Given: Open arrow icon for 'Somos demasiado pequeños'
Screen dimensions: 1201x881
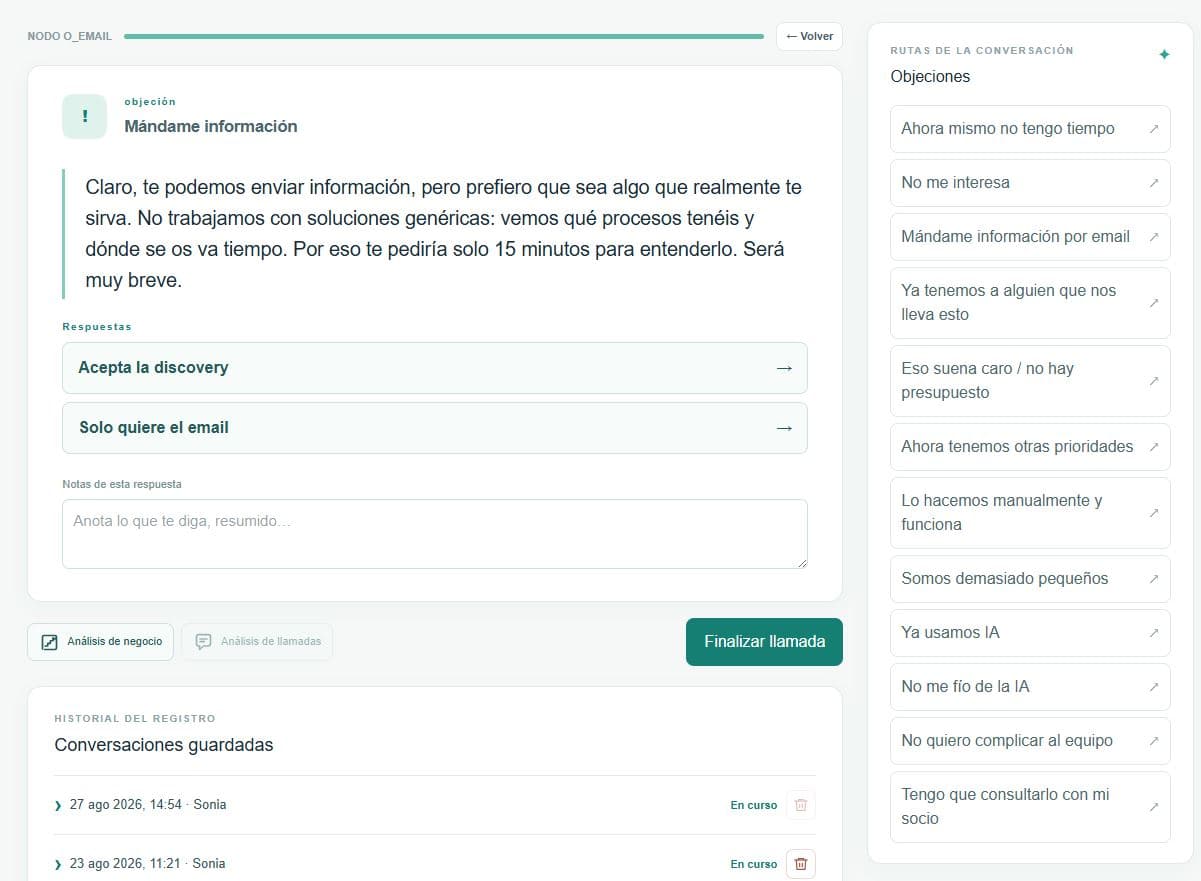Looking at the screenshot, I should [1153, 579].
